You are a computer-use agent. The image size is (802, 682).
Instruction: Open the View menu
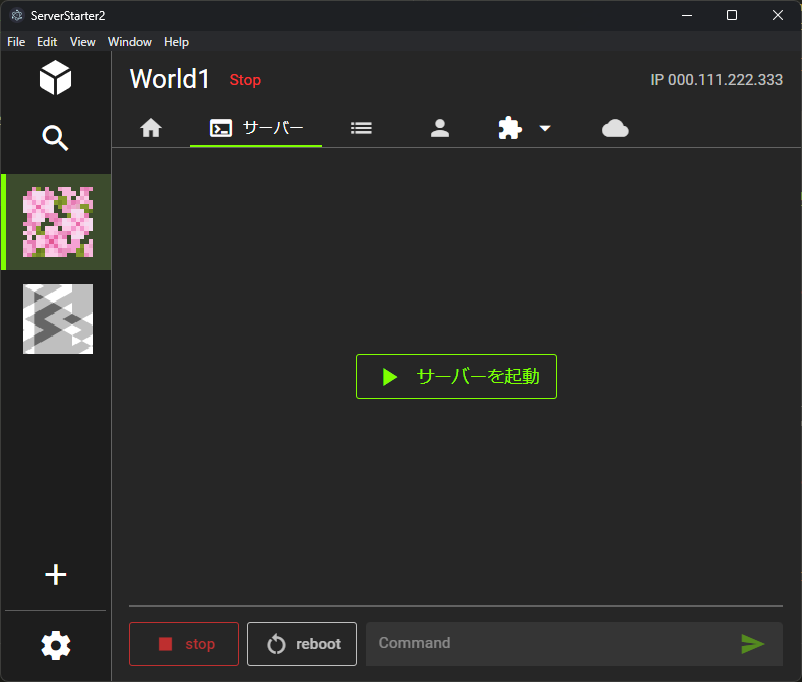82,42
